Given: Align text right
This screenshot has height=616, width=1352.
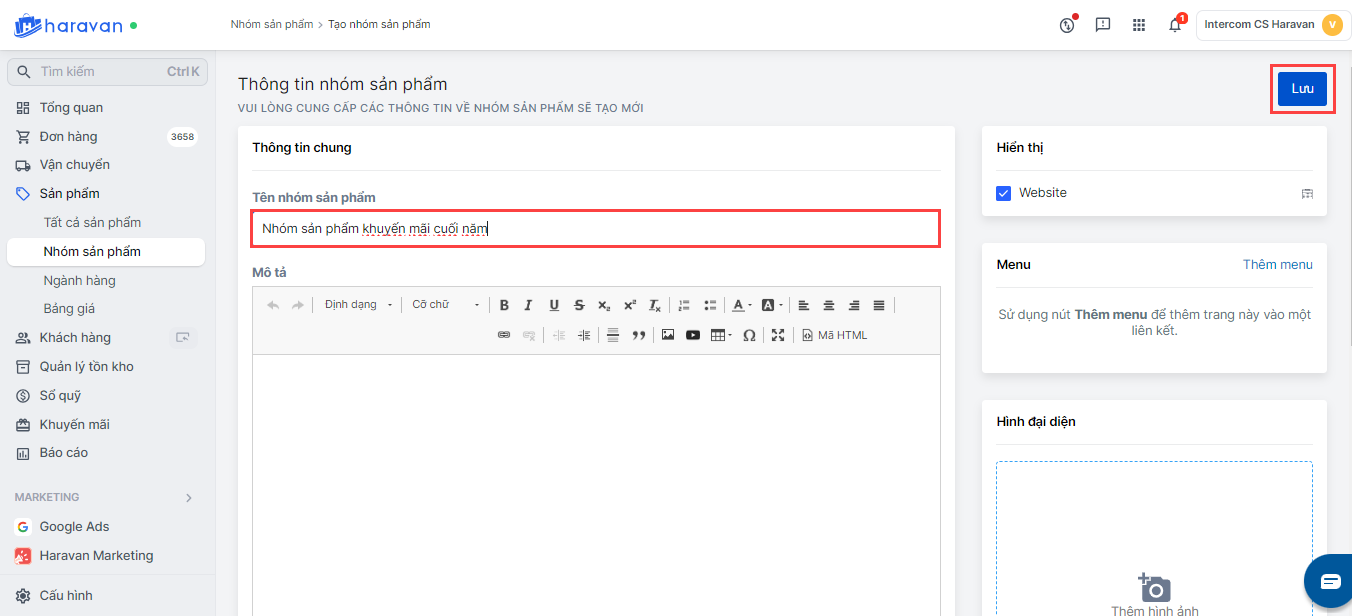Looking at the screenshot, I should coord(854,305).
